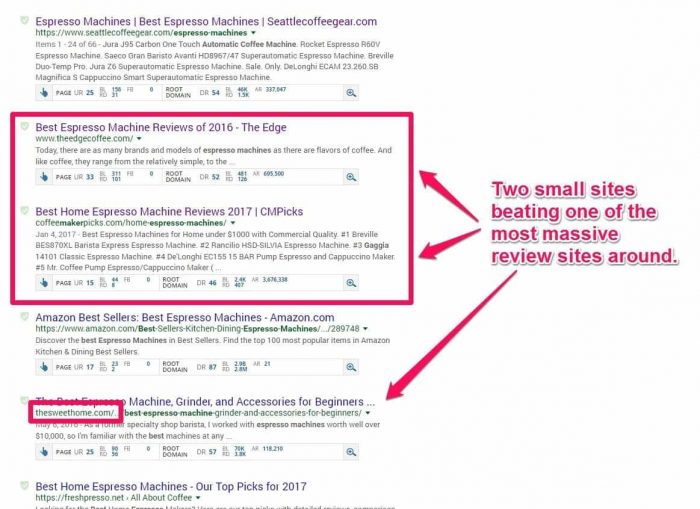Click DR 52 value in The Edge bar
The width and height of the screenshot is (700, 509).
pos(216,177)
